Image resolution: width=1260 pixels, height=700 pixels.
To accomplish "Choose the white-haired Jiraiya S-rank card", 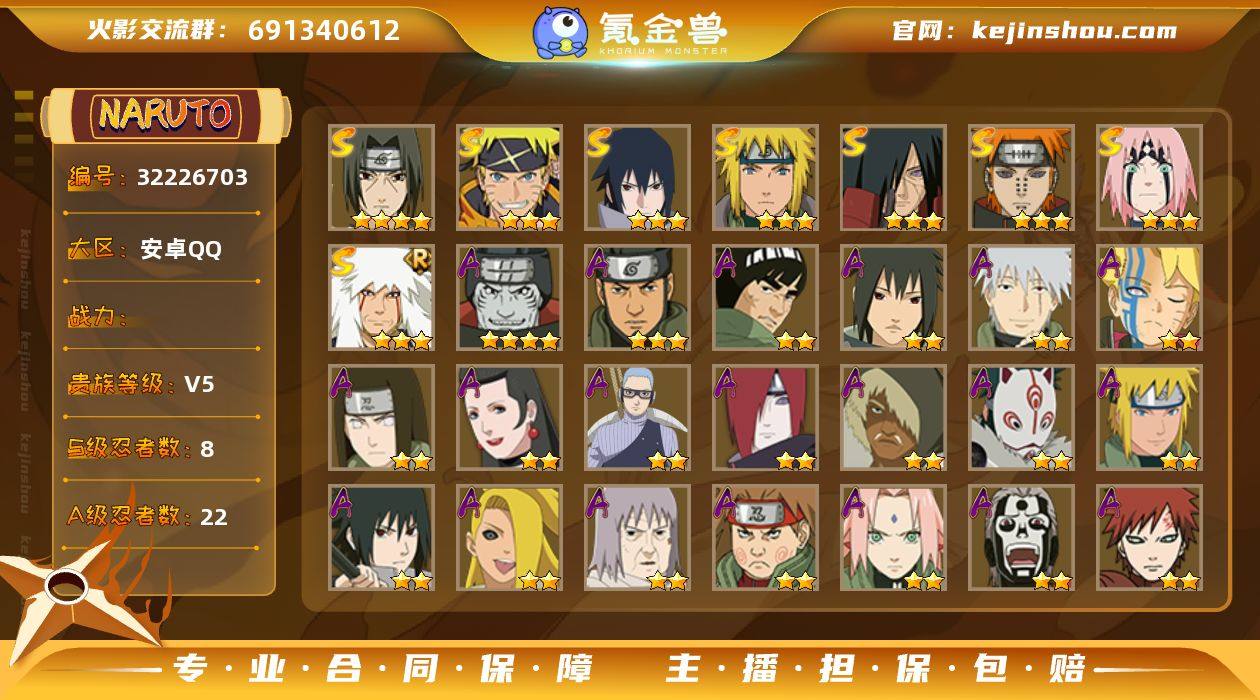I will tap(382, 298).
